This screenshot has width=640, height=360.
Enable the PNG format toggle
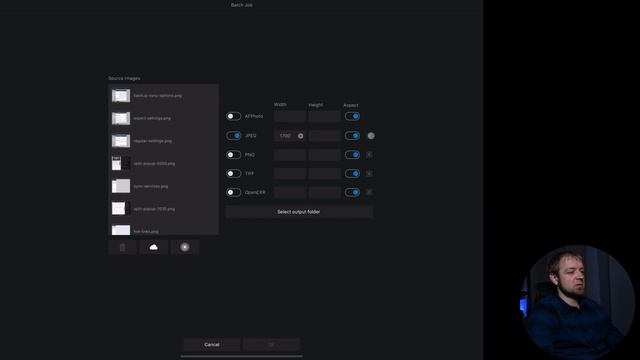pos(233,155)
